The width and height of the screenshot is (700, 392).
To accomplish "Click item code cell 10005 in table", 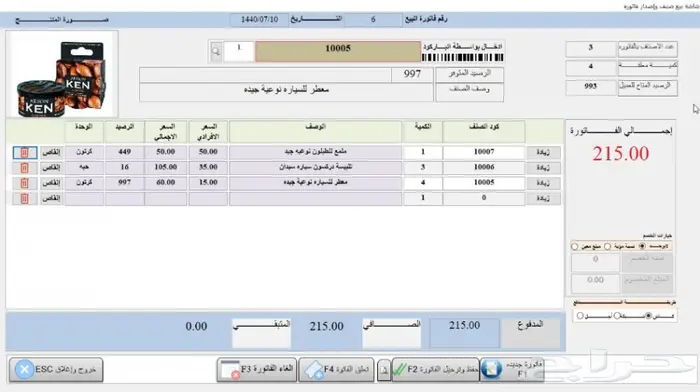I will click(x=484, y=183).
